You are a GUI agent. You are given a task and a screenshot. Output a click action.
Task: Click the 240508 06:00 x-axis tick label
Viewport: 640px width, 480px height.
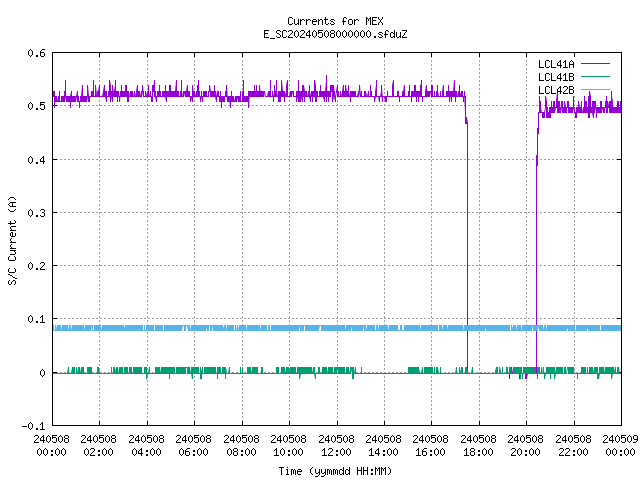coord(193,446)
